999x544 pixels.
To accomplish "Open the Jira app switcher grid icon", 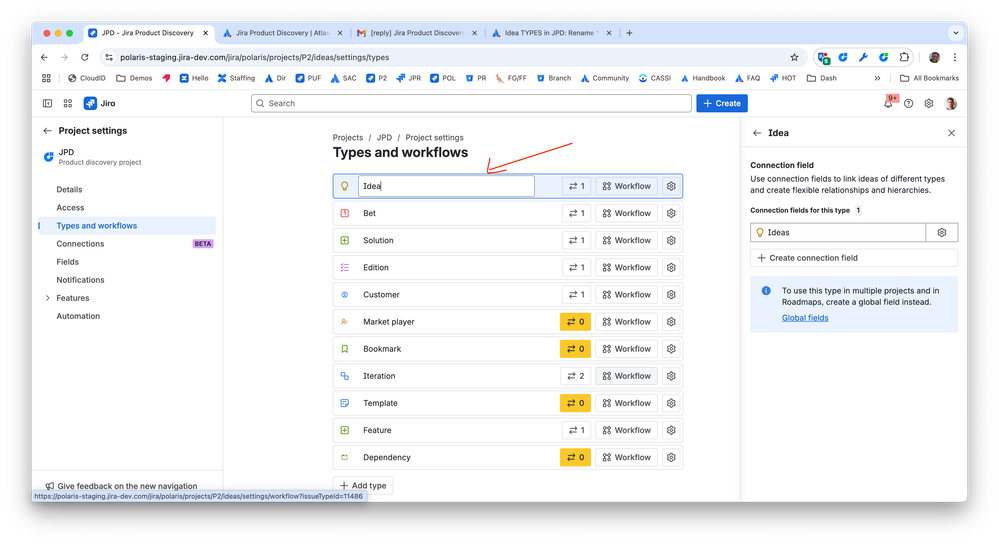I will pos(68,103).
